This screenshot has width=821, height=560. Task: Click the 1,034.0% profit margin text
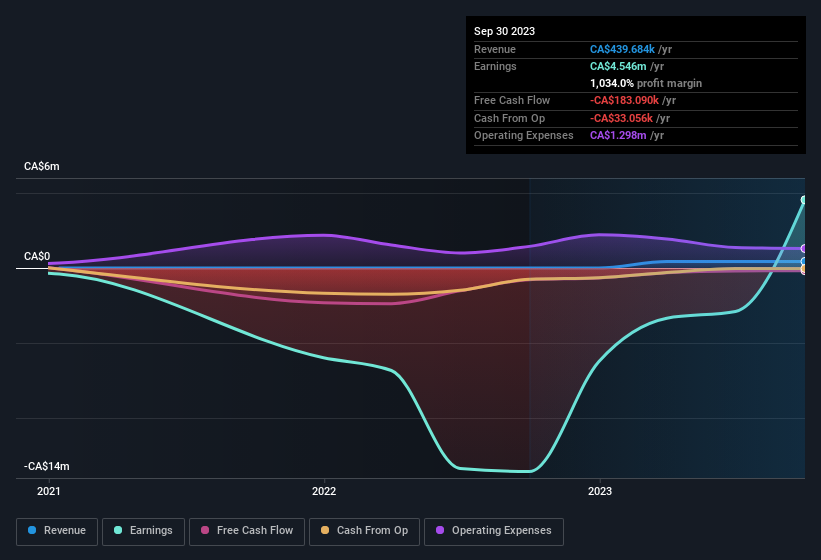point(646,83)
